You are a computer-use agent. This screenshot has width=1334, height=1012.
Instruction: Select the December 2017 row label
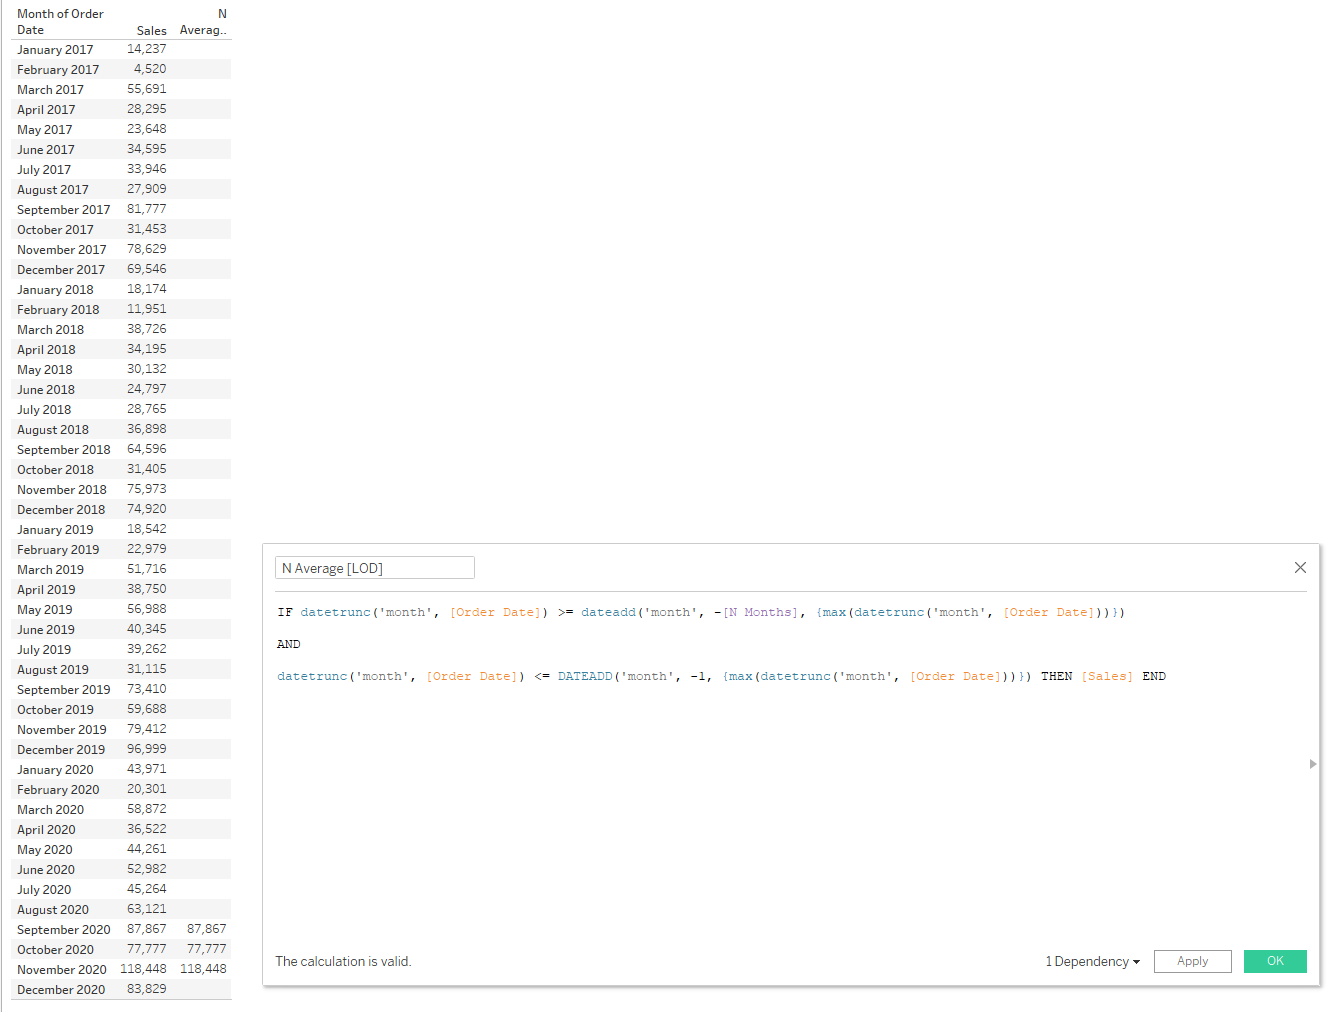(61, 270)
